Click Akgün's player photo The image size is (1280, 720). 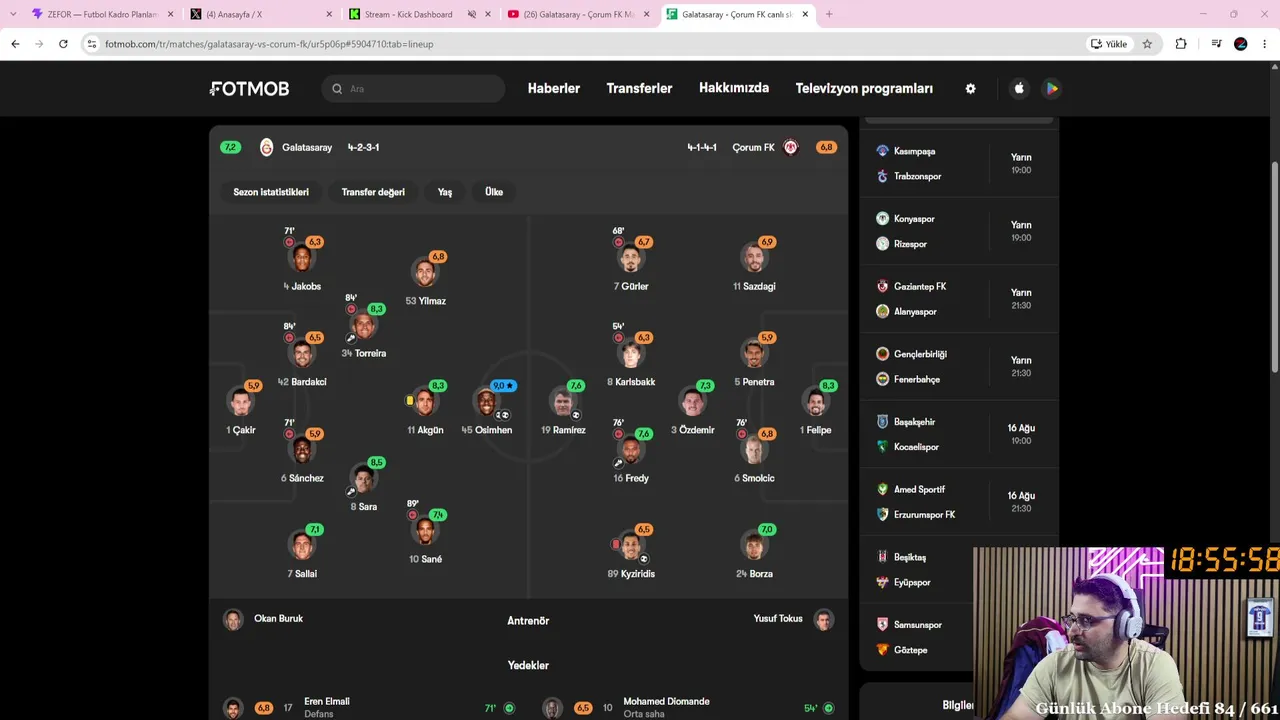(x=425, y=402)
